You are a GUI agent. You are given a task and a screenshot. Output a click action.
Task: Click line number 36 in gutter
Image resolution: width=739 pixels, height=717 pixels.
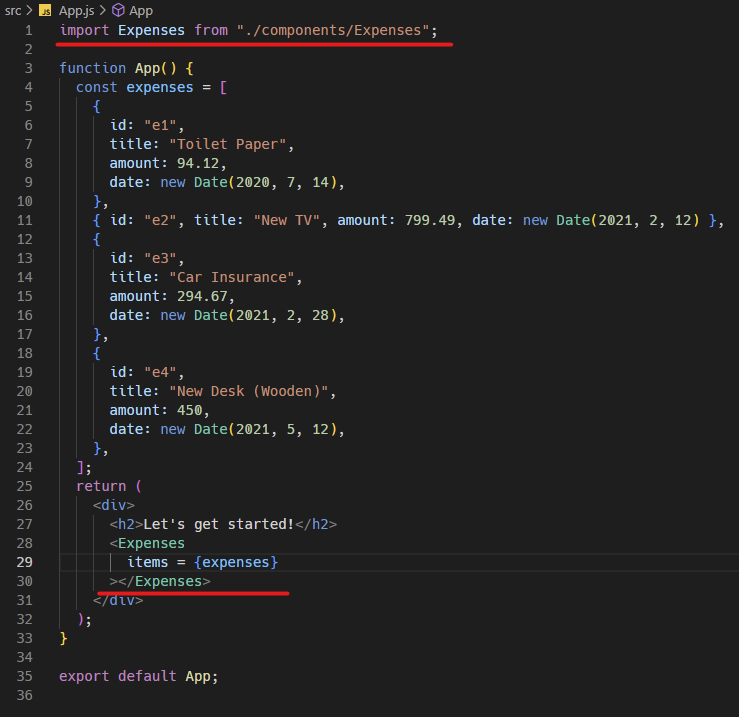(x=25, y=695)
